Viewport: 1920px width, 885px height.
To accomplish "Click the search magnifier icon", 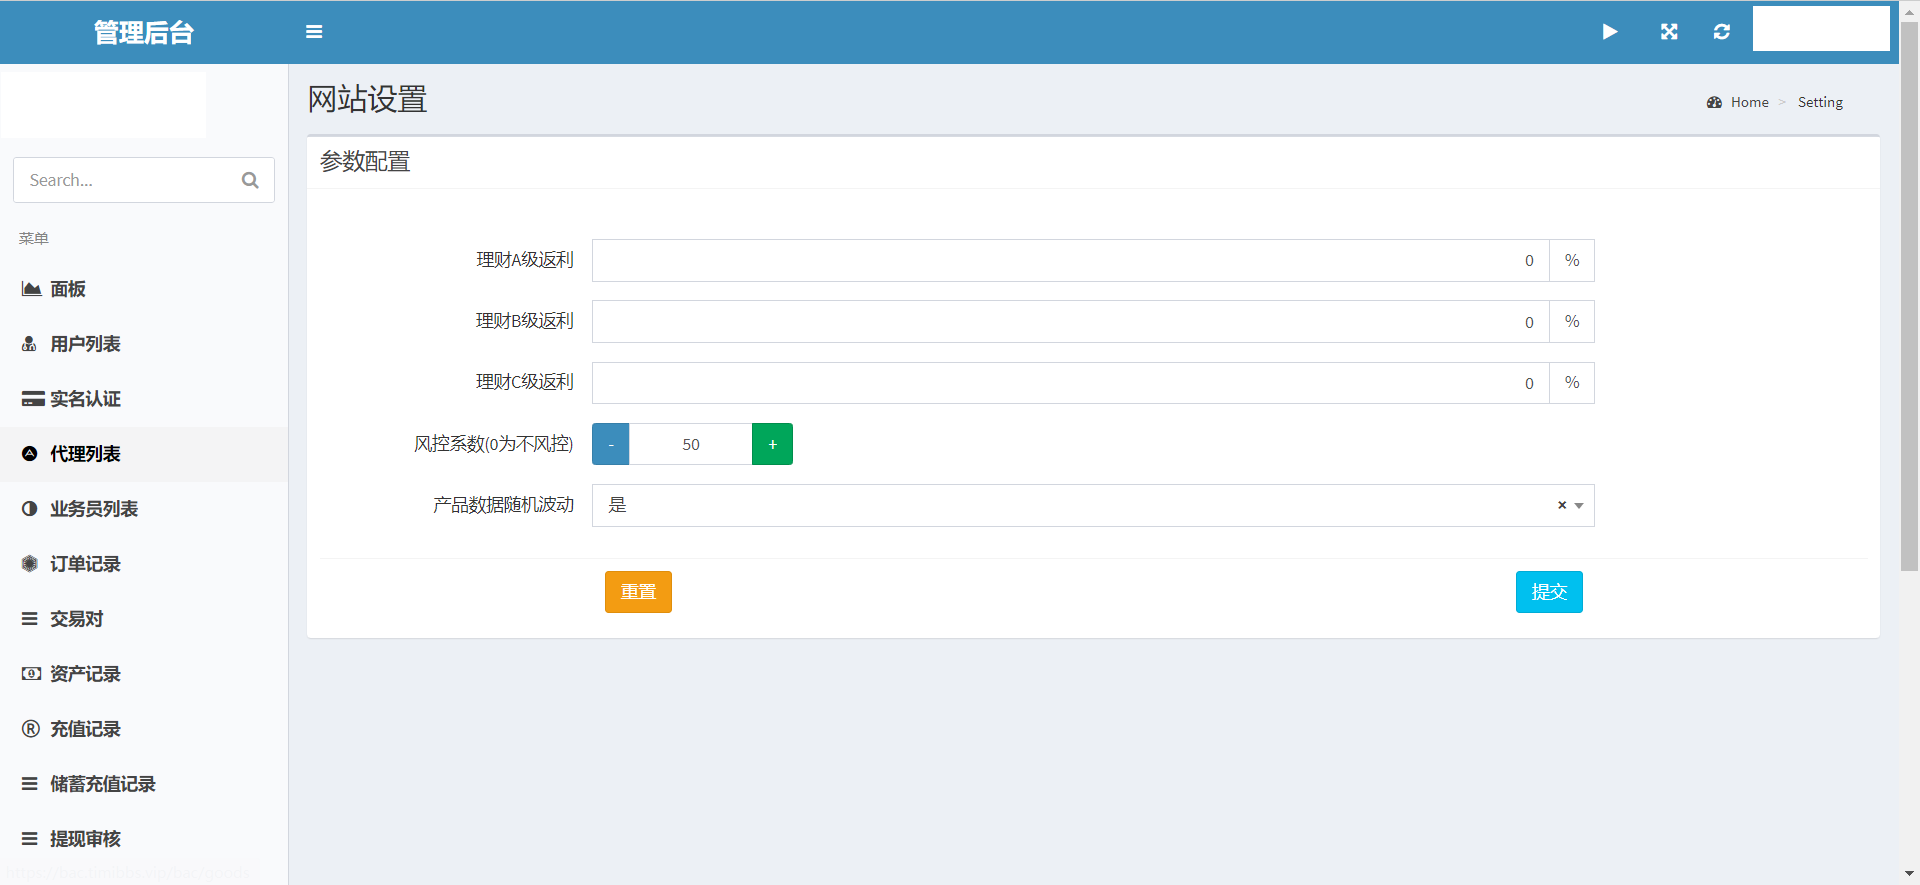I will click(250, 180).
